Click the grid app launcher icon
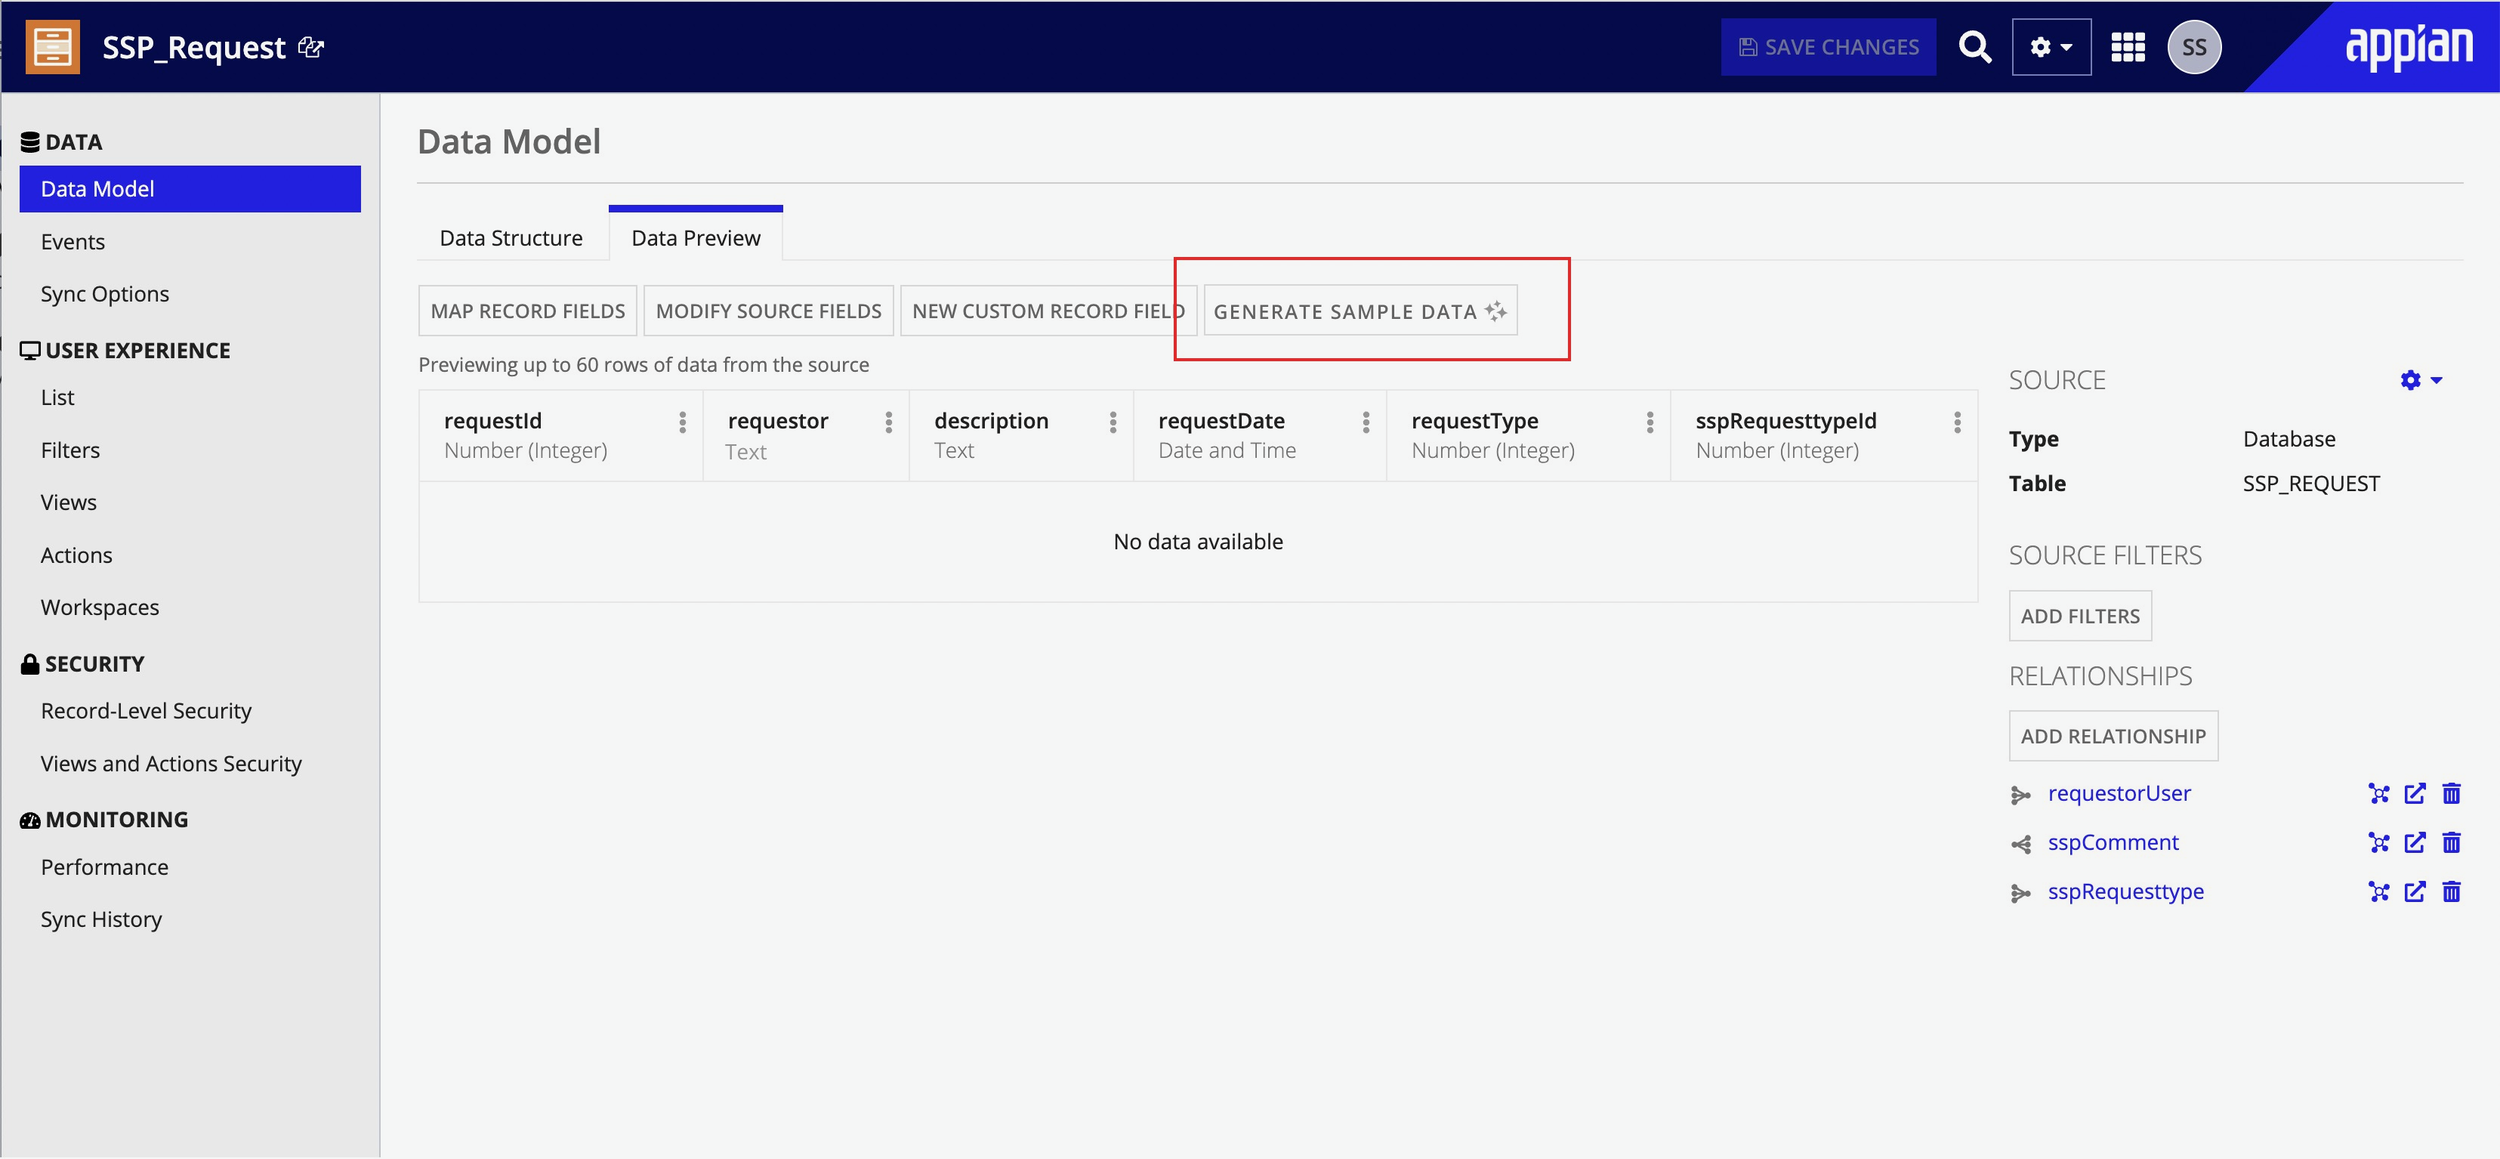 [x=2128, y=46]
